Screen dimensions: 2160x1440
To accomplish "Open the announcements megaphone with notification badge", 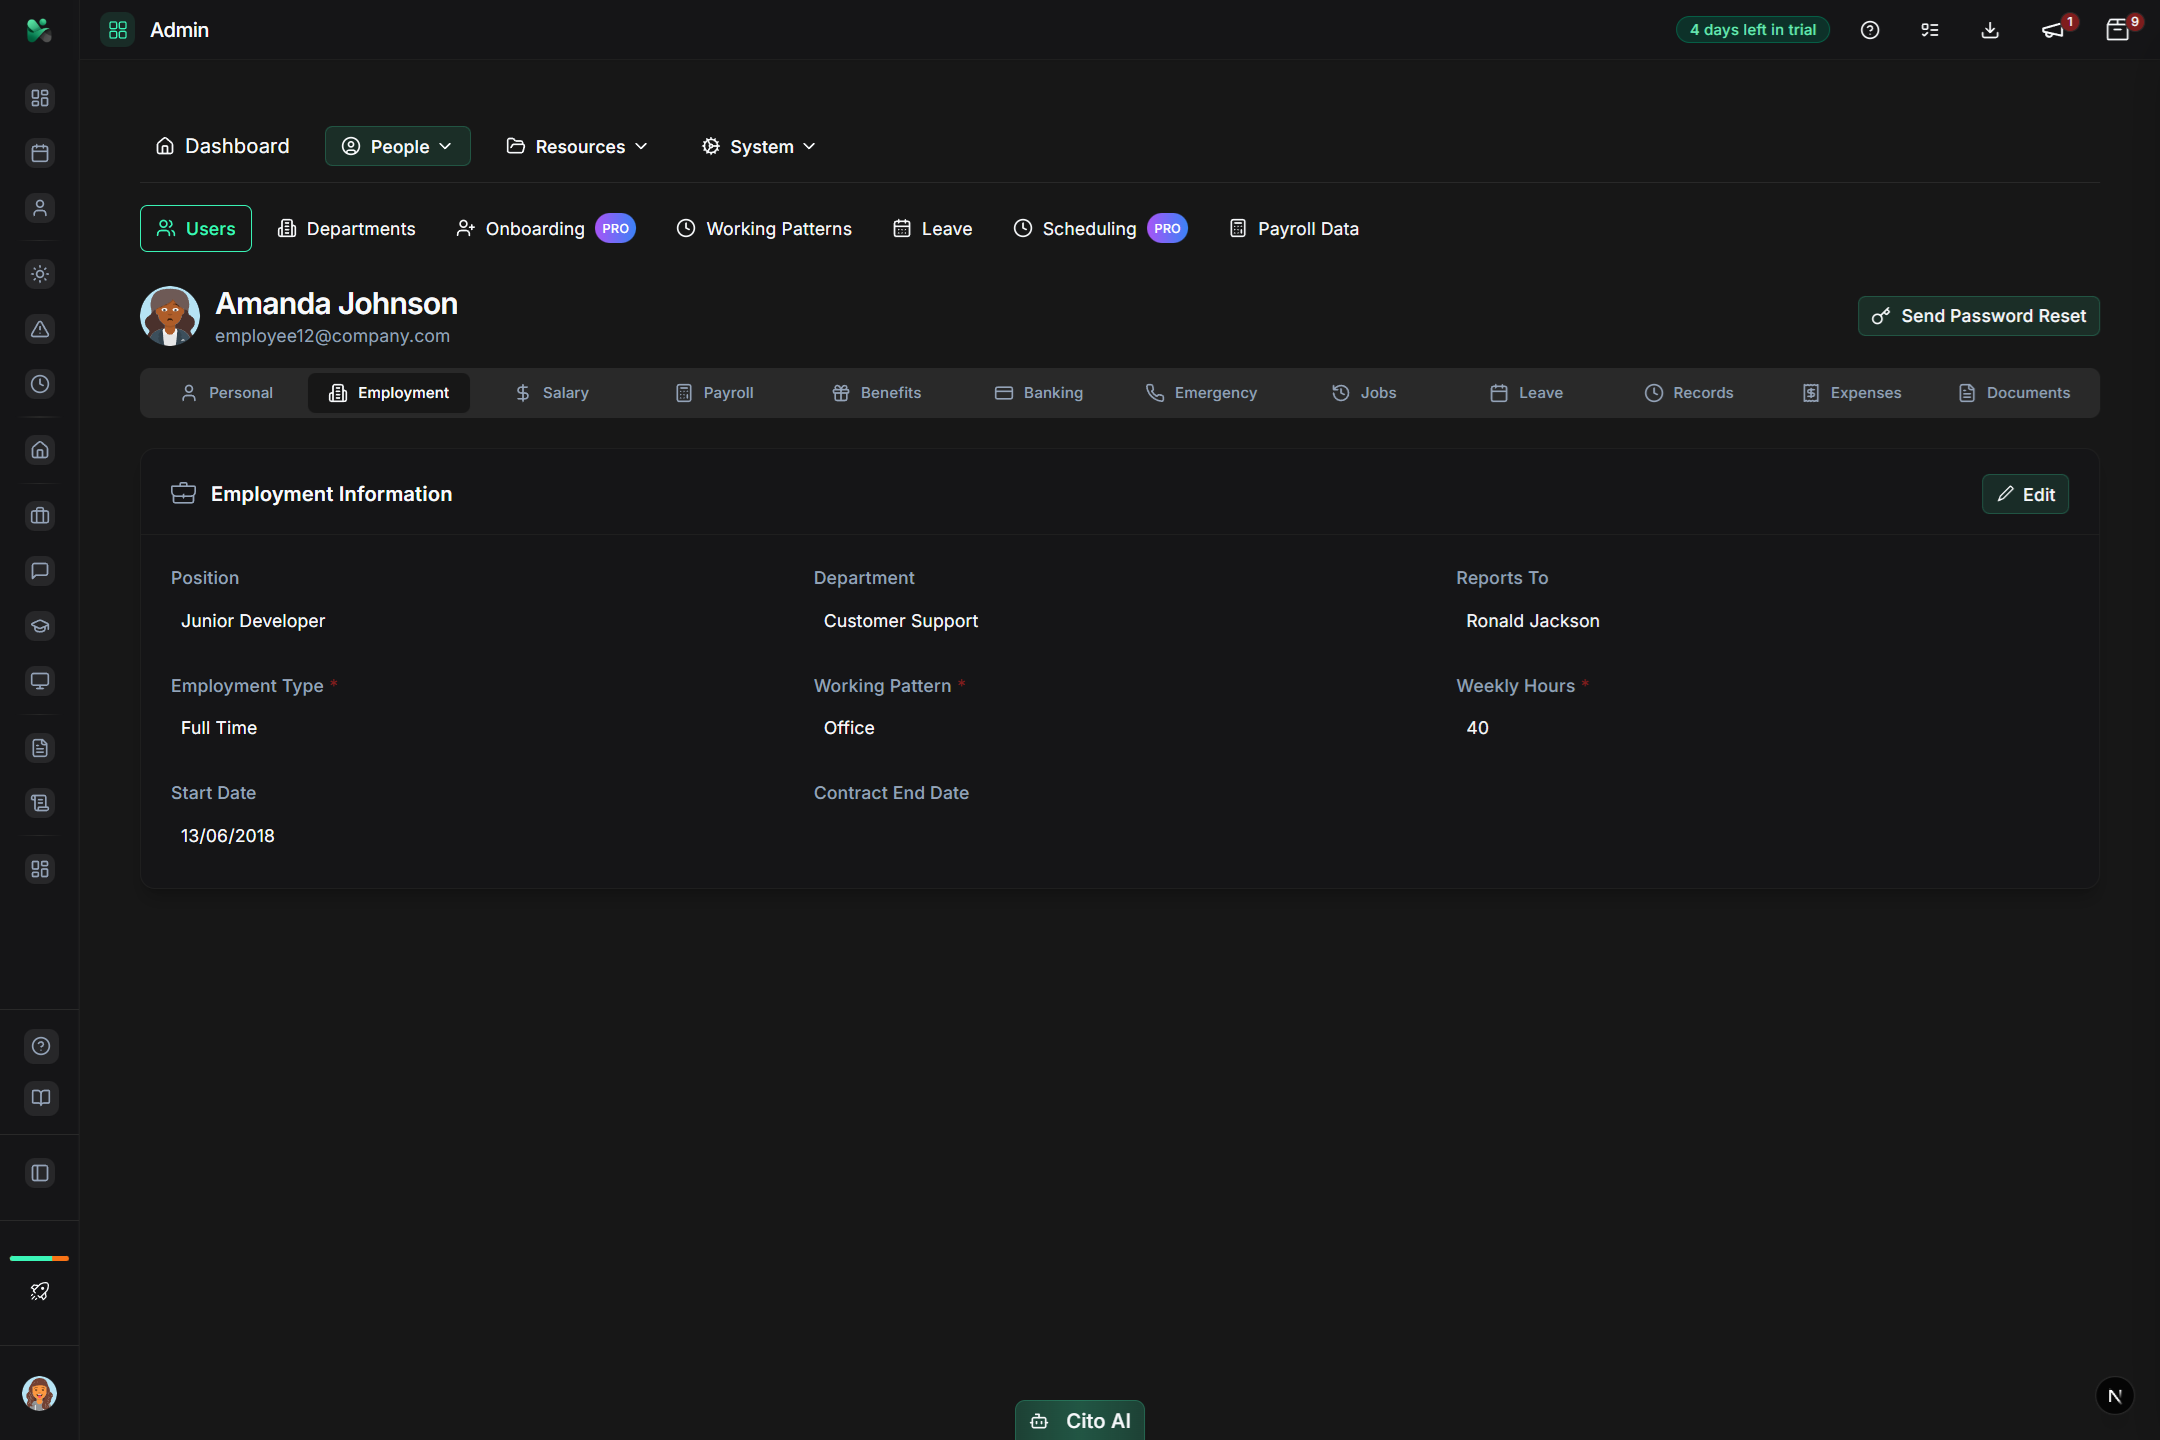I will click(x=2051, y=30).
